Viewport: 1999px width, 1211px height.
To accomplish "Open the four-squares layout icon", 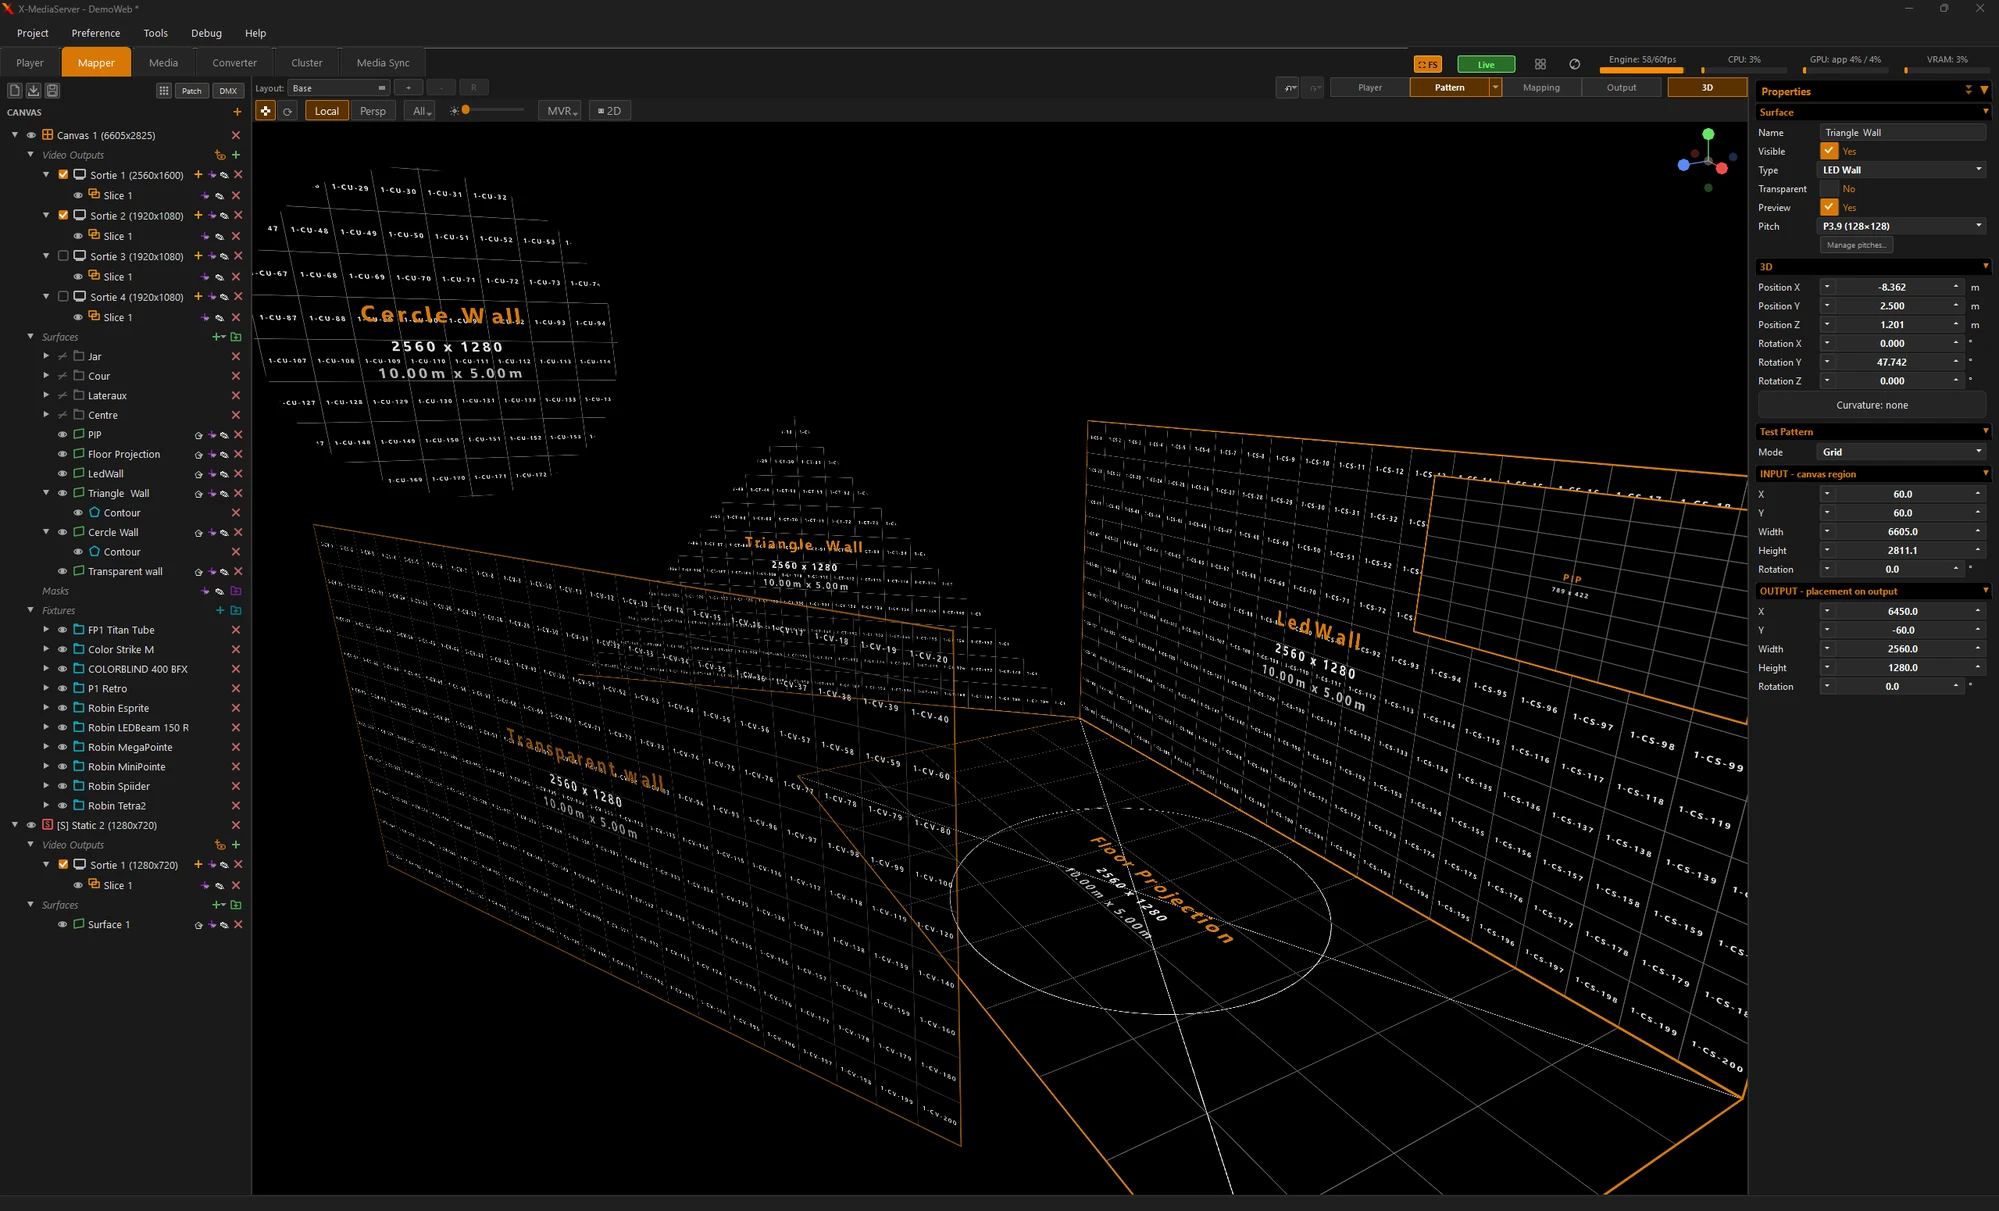I will [1540, 64].
